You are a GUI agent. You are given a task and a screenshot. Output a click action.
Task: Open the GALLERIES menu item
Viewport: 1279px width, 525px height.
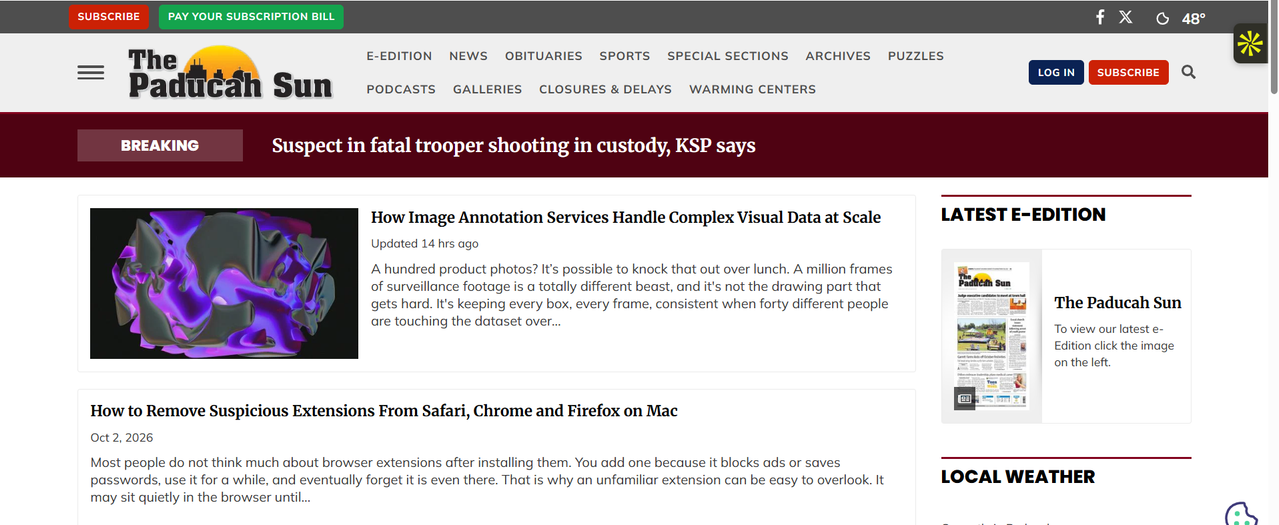coord(487,89)
